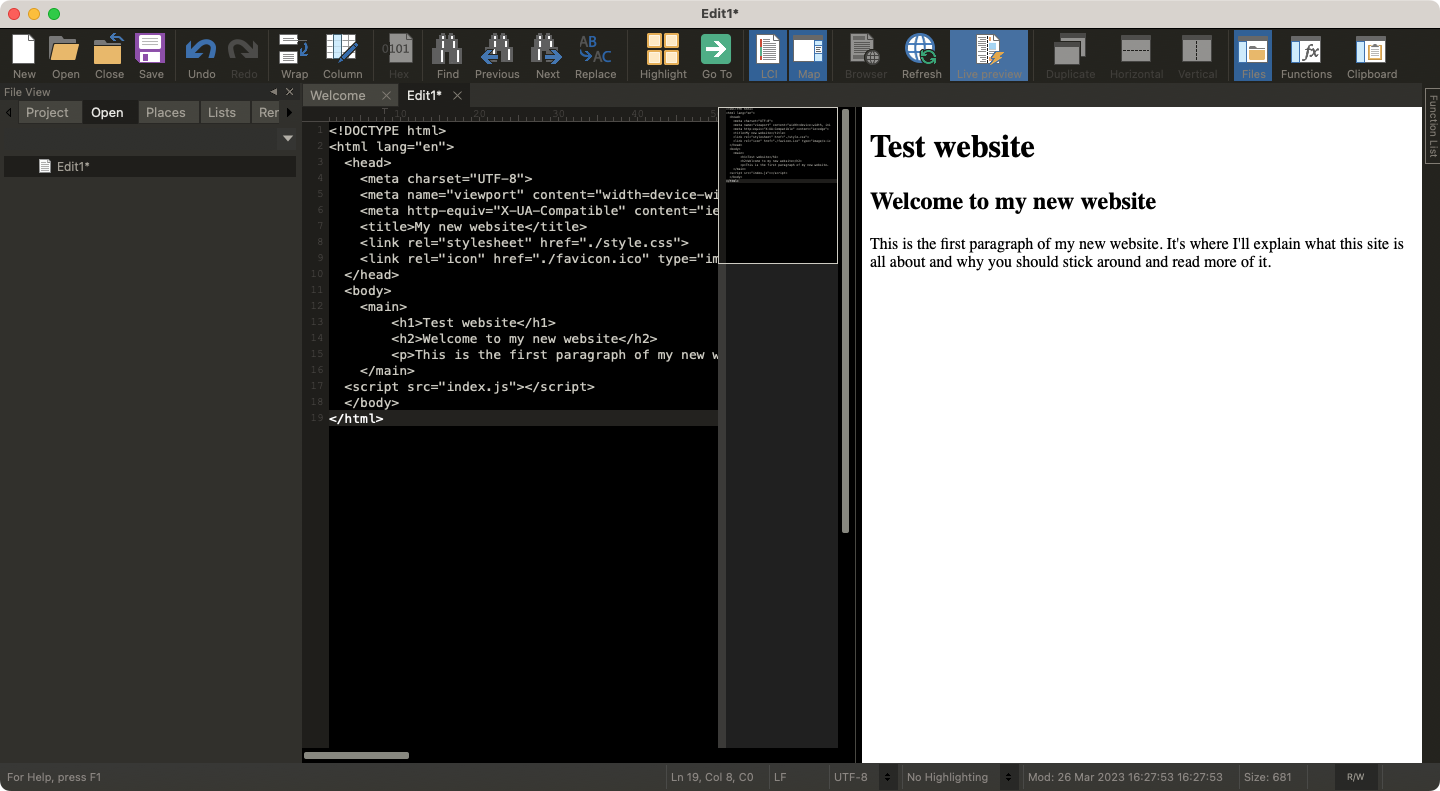This screenshot has width=1440, height=791.
Task: Click the document map thumbnail
Action: (778, 186)
